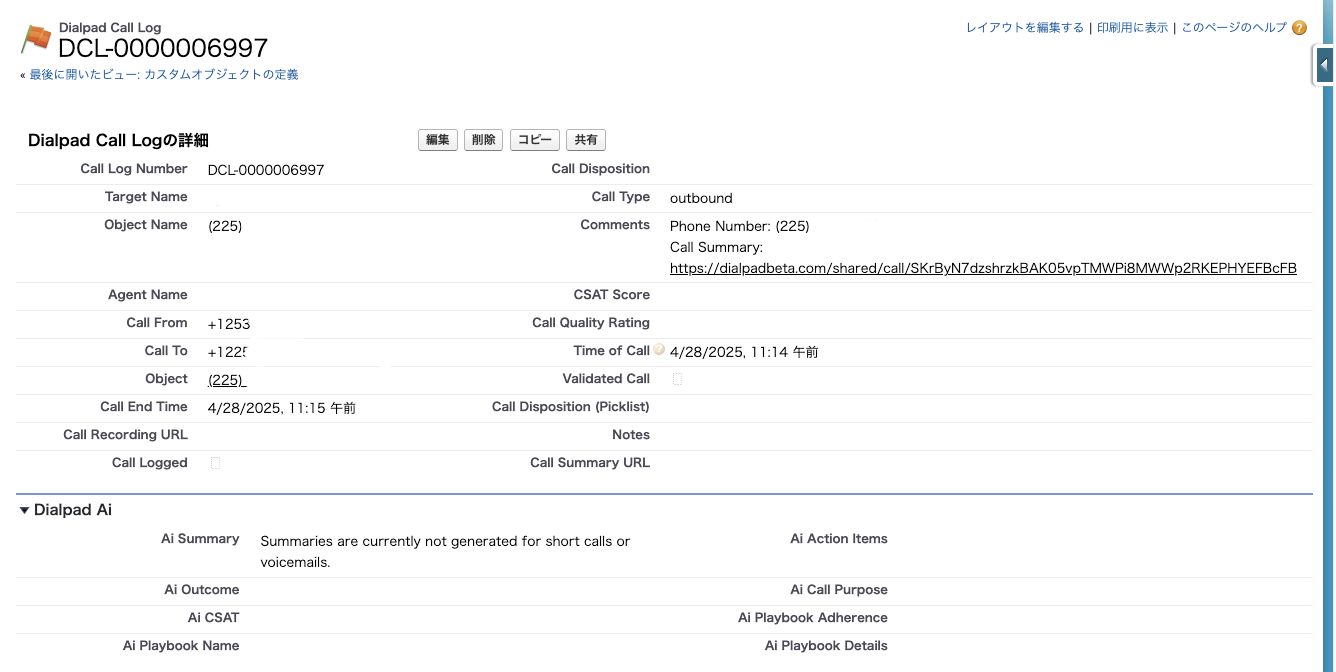Click the 編集 (Edit) button
This screenshot has width=1336, height=672.
coord(438,140)
